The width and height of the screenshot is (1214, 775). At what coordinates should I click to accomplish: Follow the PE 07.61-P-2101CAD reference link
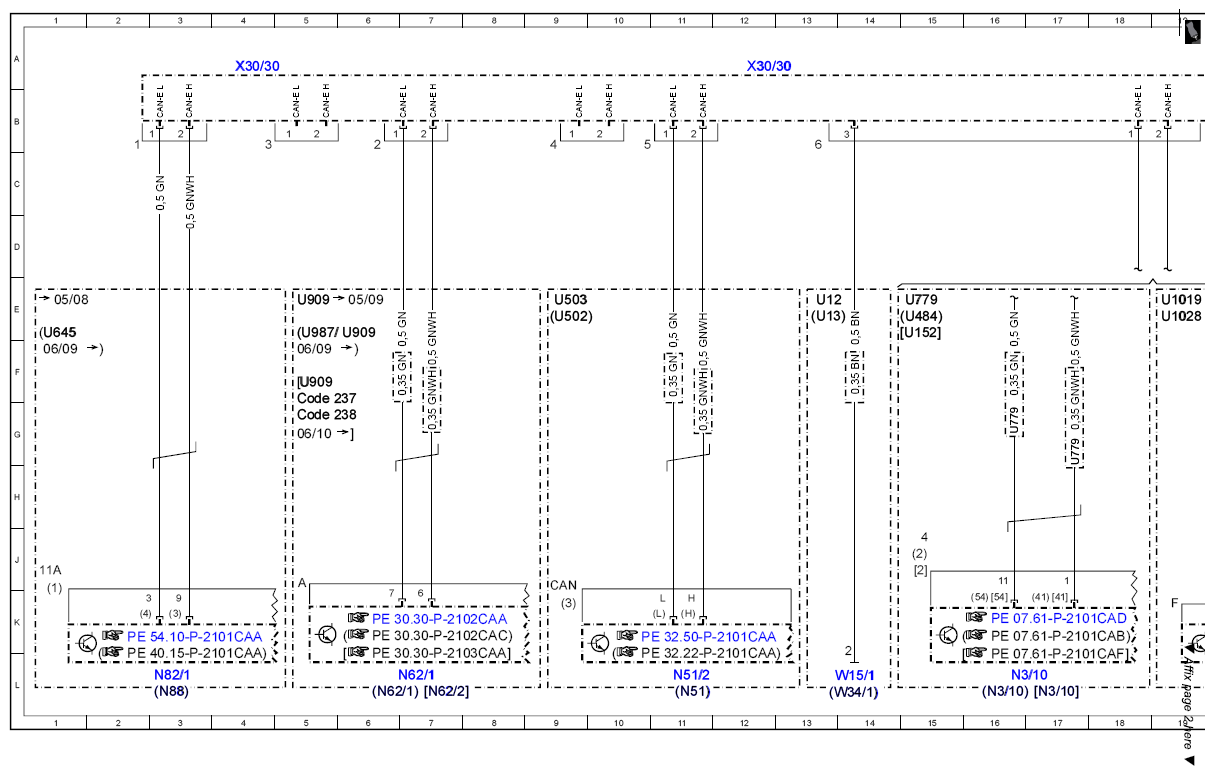(1058, 619)
